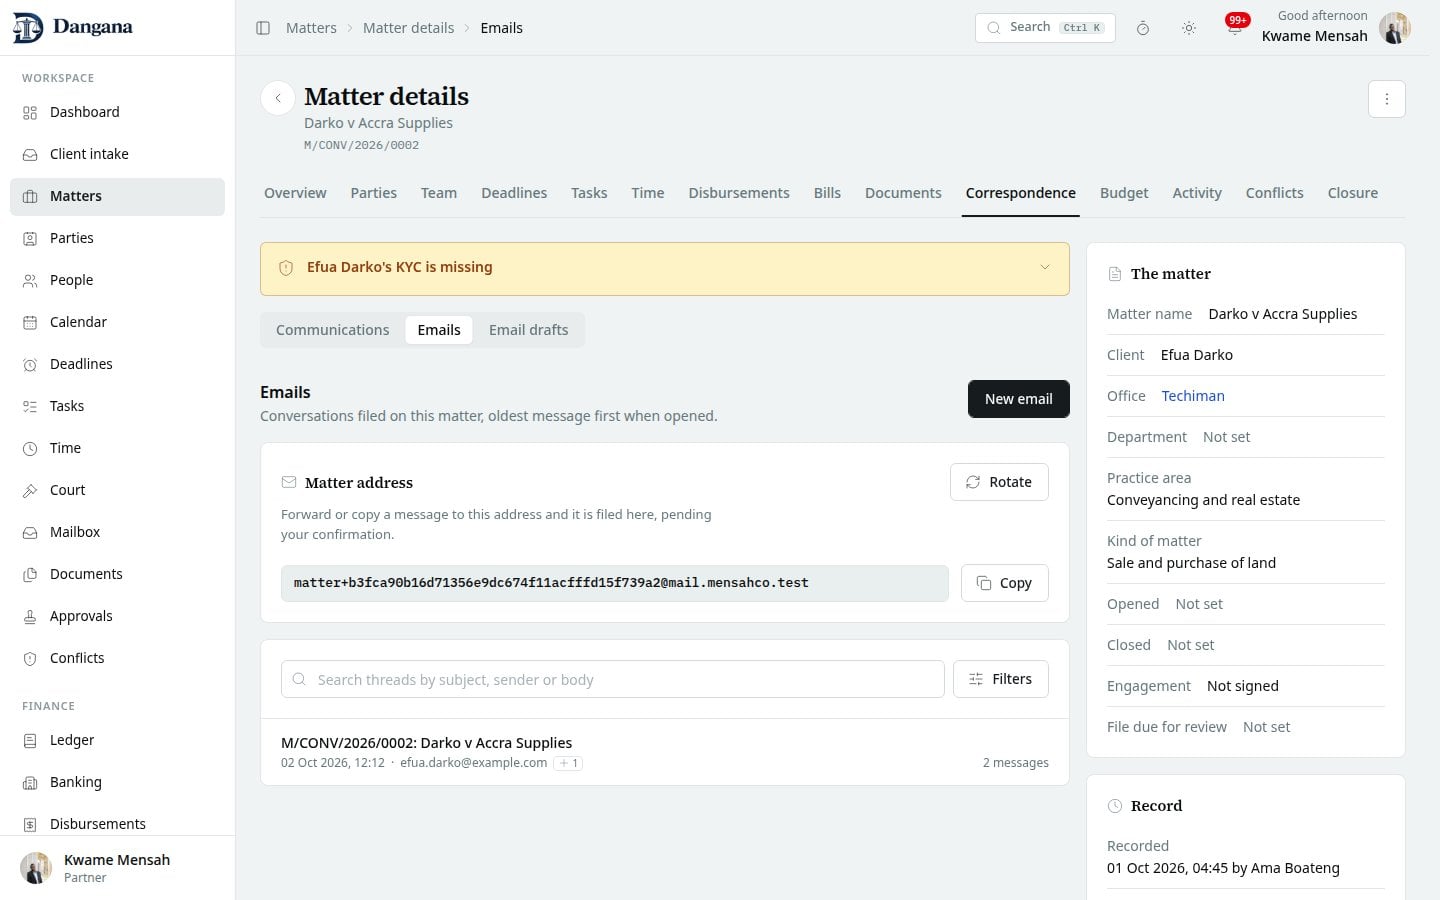Switch theme with the sun icon
Screen dimensions: 1440x900
click(x=1189, y=28)
